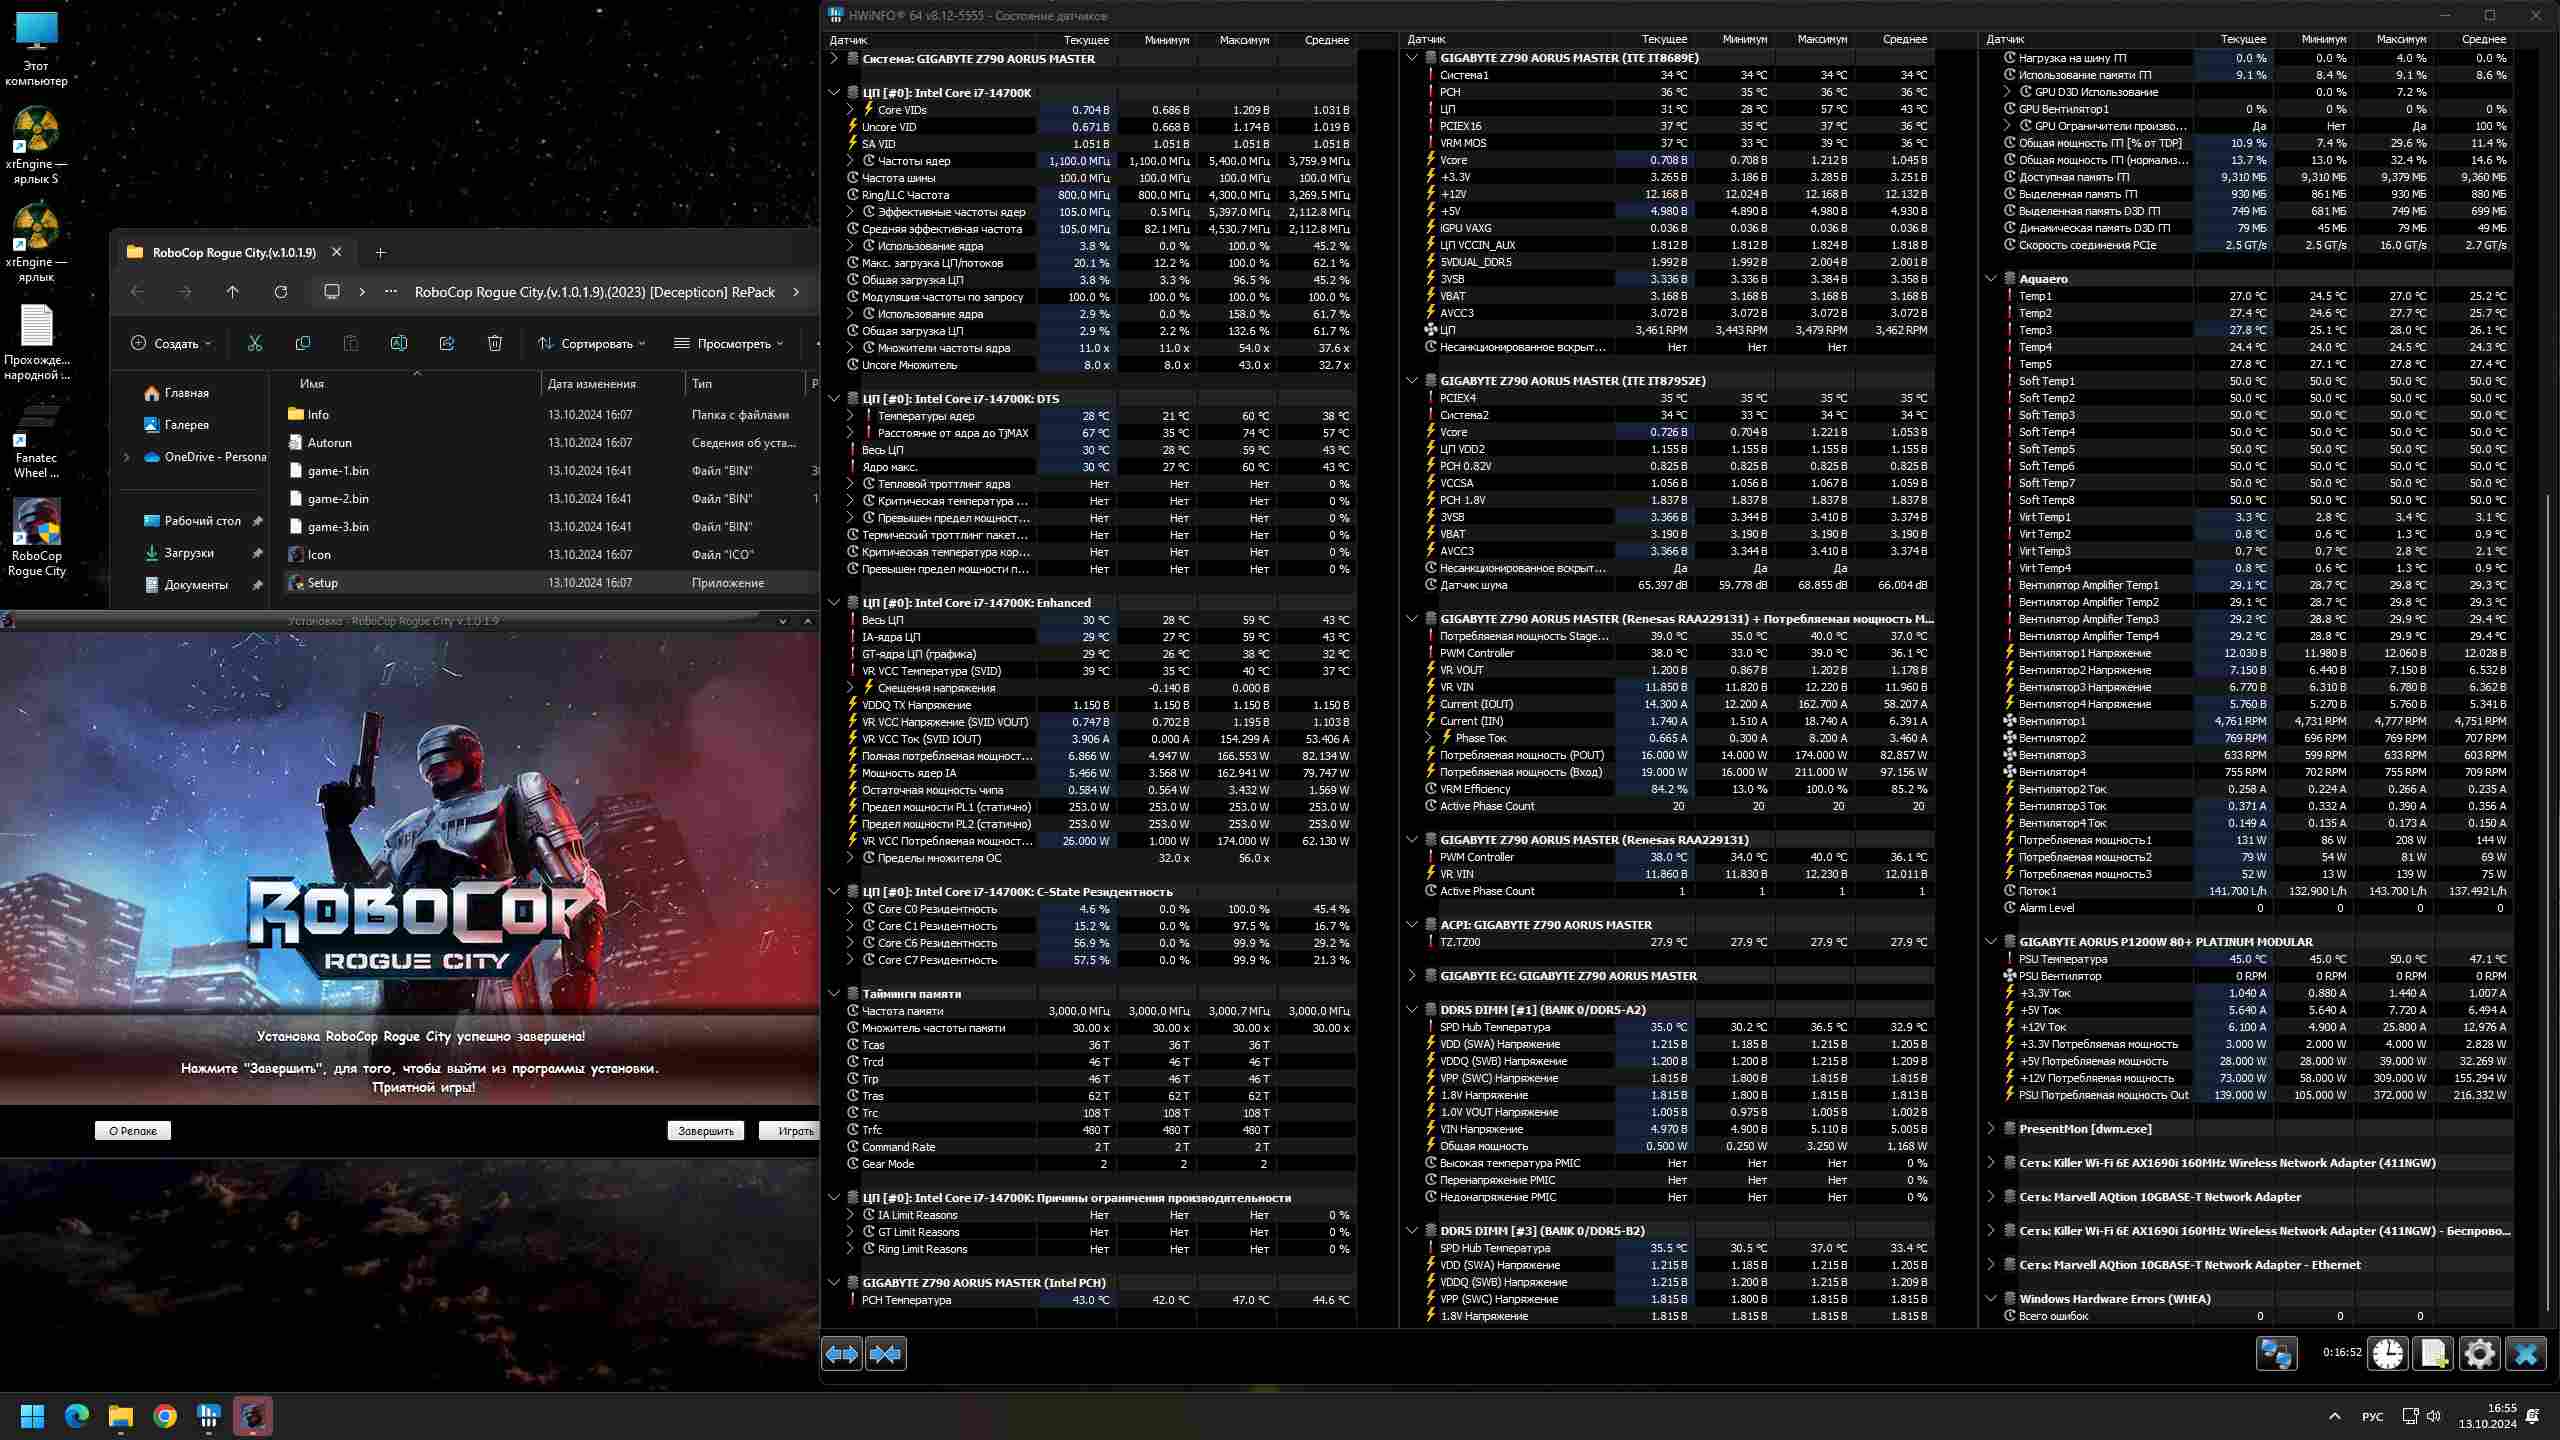Click the HWiNFO expand columns arrows button
The height and width of the screenshot is (1440, 2560).
point(841,1354)
